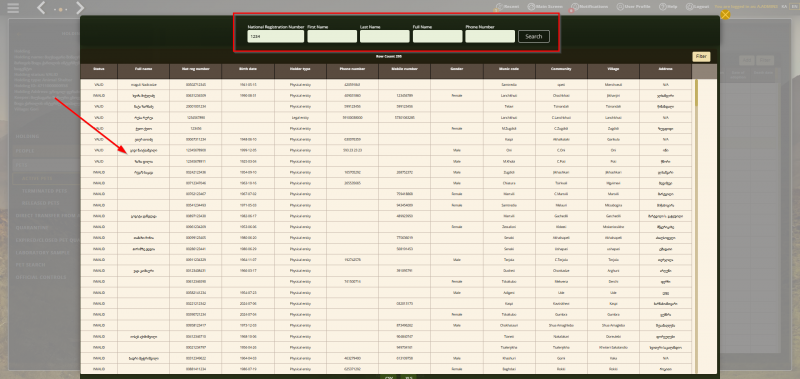Open HOLDING in the background sidebar

point(27,137)
